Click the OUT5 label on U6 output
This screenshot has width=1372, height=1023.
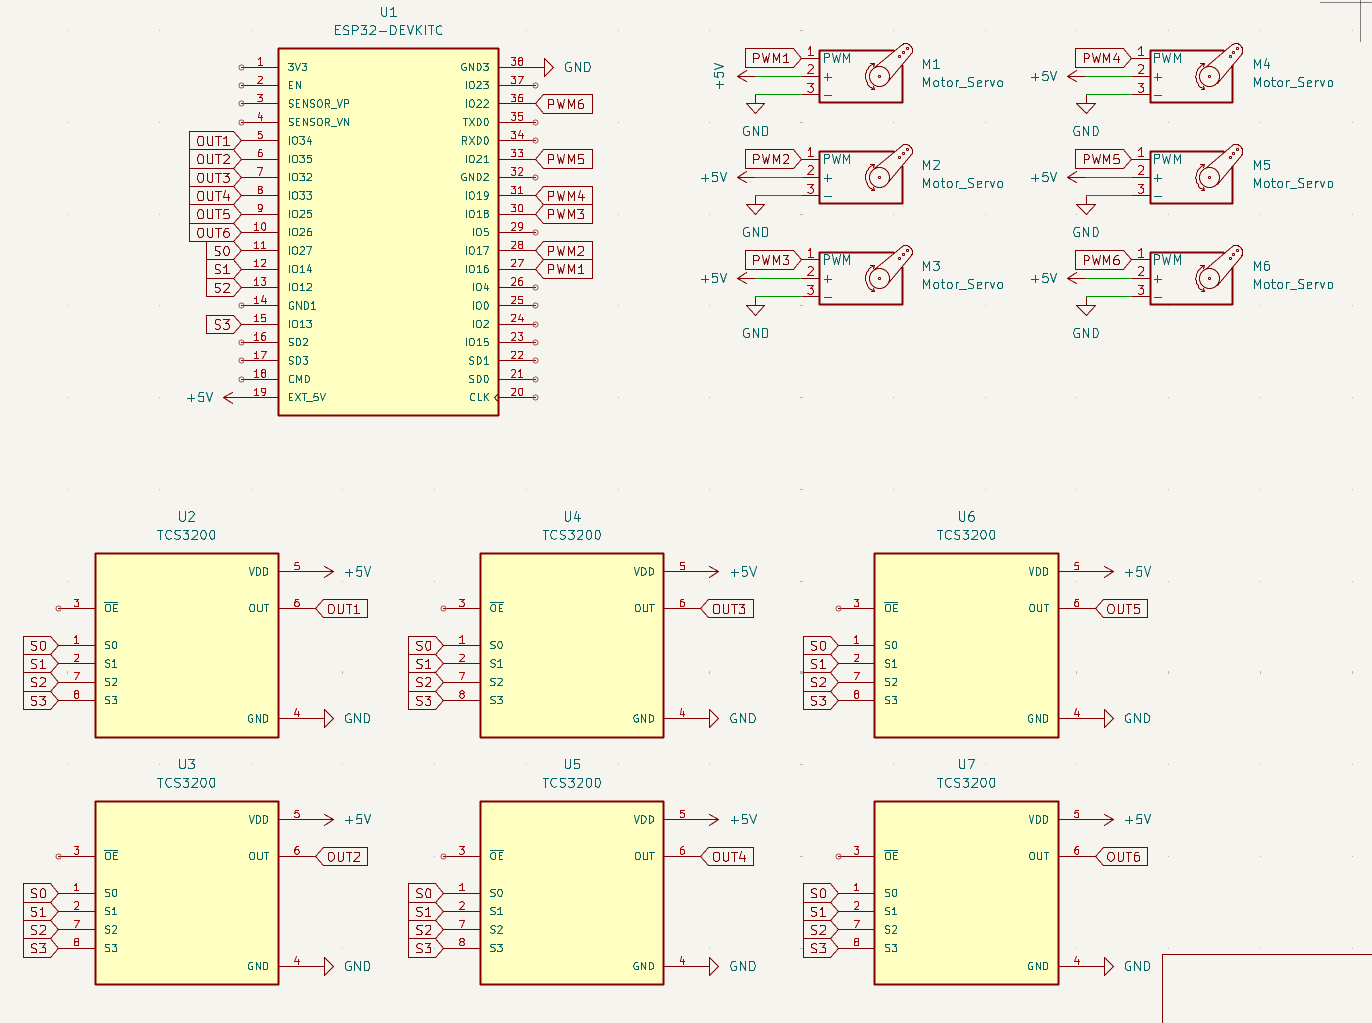tap(1122, 609)
